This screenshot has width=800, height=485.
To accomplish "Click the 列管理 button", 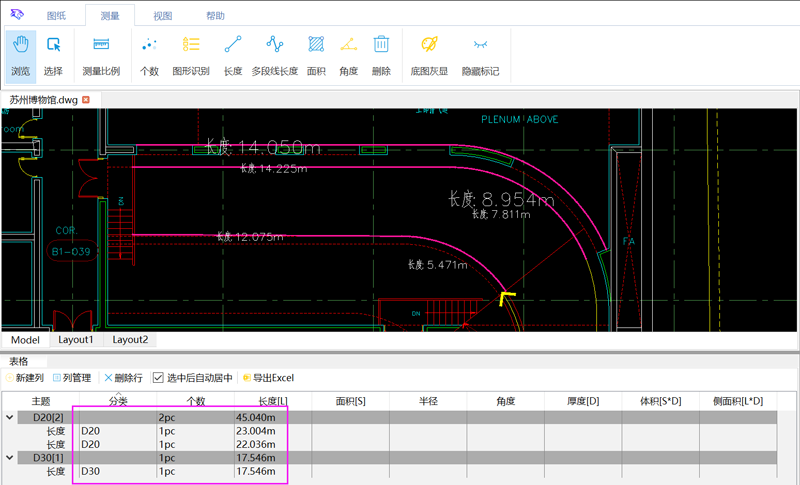I will click(x=72, y=378).
